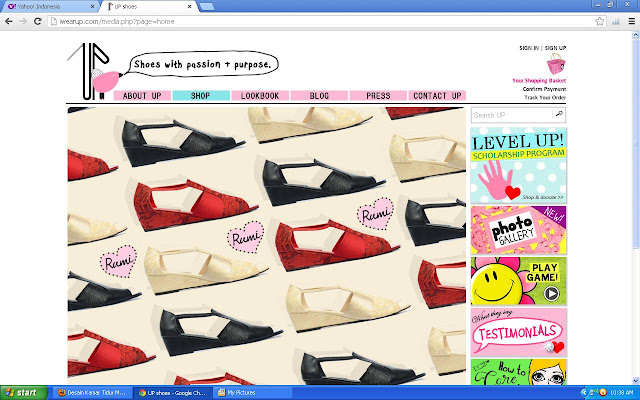The height and width of the screenshot is (400, 640).
Task: Switch to the Yahoo! Indonesia tab
Action: pos(49,7)
